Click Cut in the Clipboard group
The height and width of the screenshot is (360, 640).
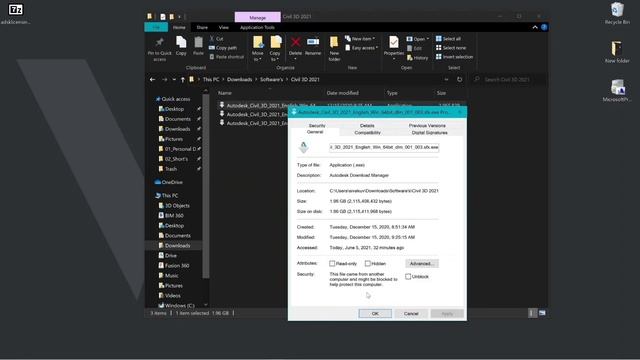[216, 38]
